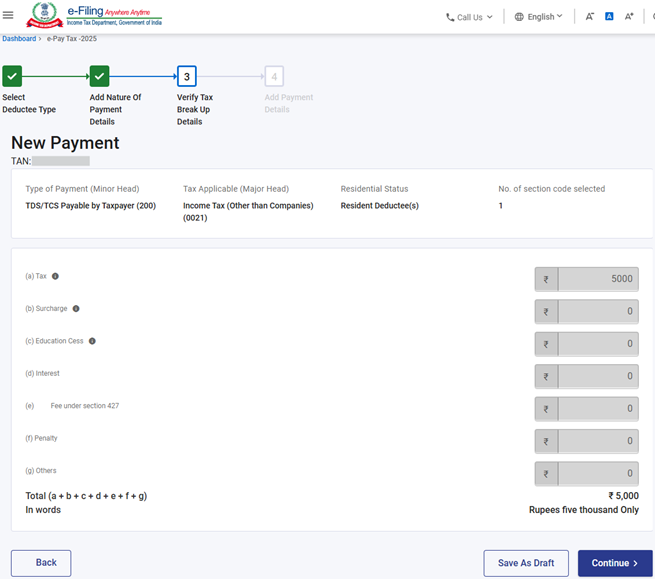Image resolution: width=655 pixels, height=579 pixels.
Task: Click the info icon beside Education Cess
Action: (x=92, y=341)
